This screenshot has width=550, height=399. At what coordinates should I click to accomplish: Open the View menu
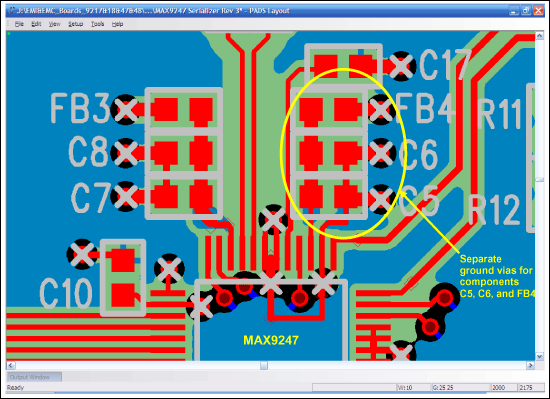(54, 24)
